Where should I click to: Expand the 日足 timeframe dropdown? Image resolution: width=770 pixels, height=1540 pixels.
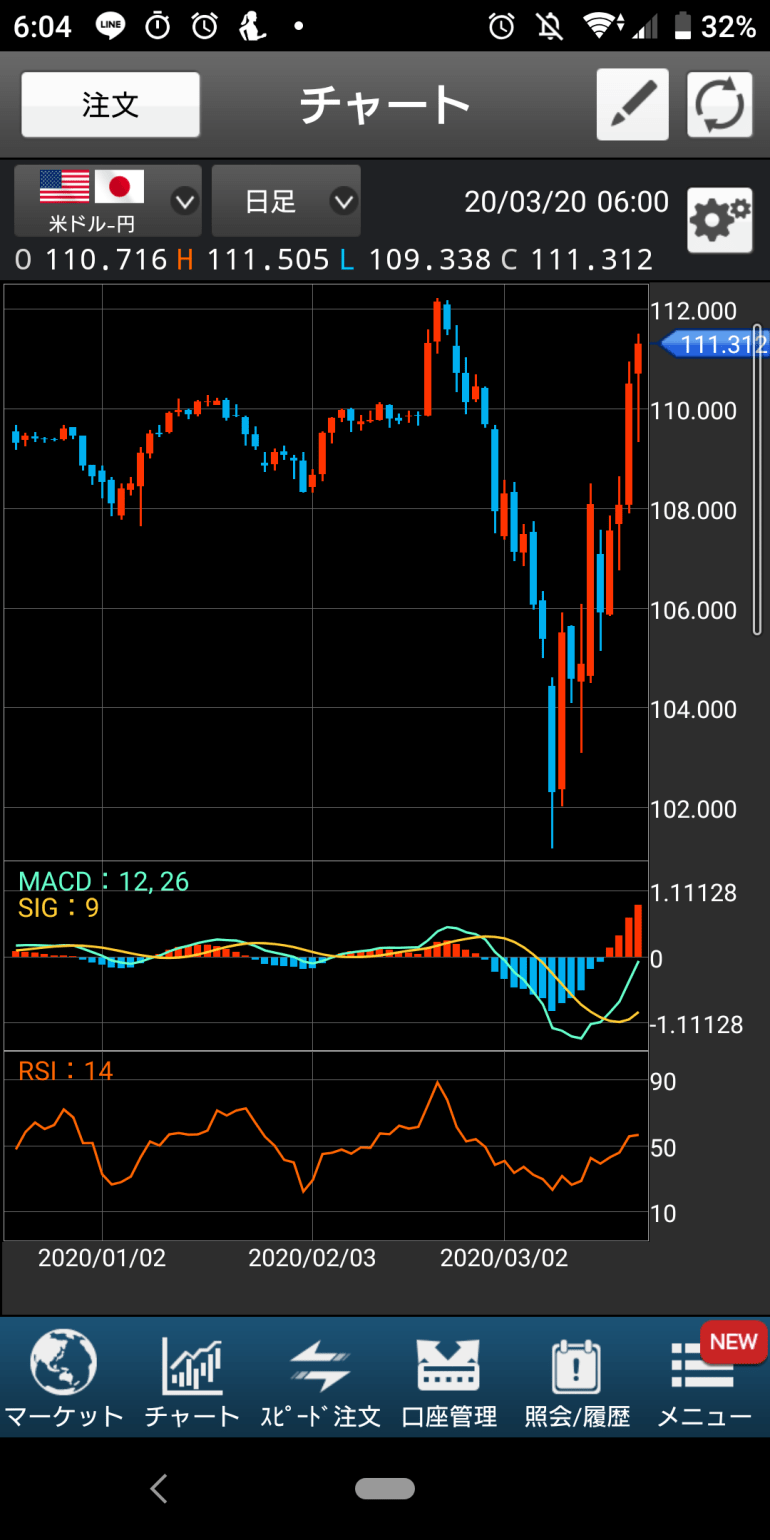click(x=286, y=201)
